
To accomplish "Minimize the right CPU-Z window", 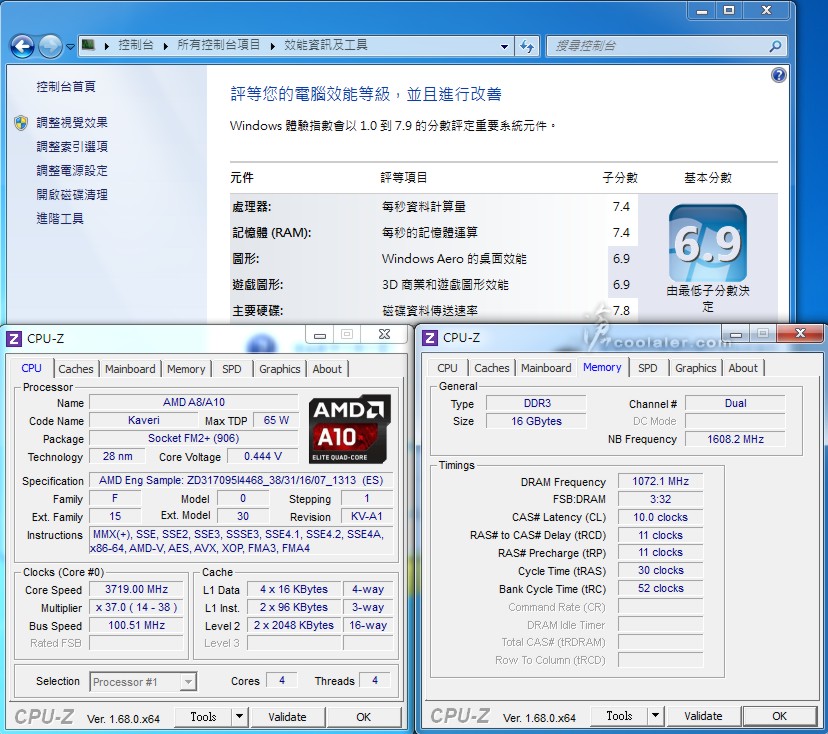I will coord(736,334).
